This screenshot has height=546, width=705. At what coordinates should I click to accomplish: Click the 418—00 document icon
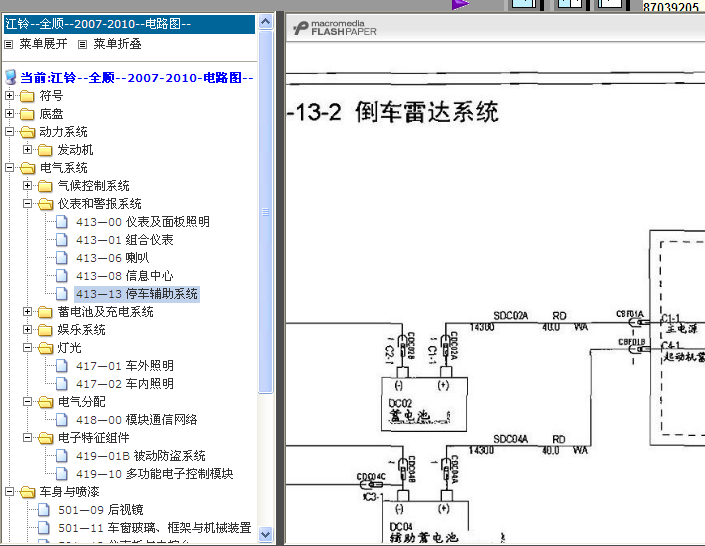62,420
